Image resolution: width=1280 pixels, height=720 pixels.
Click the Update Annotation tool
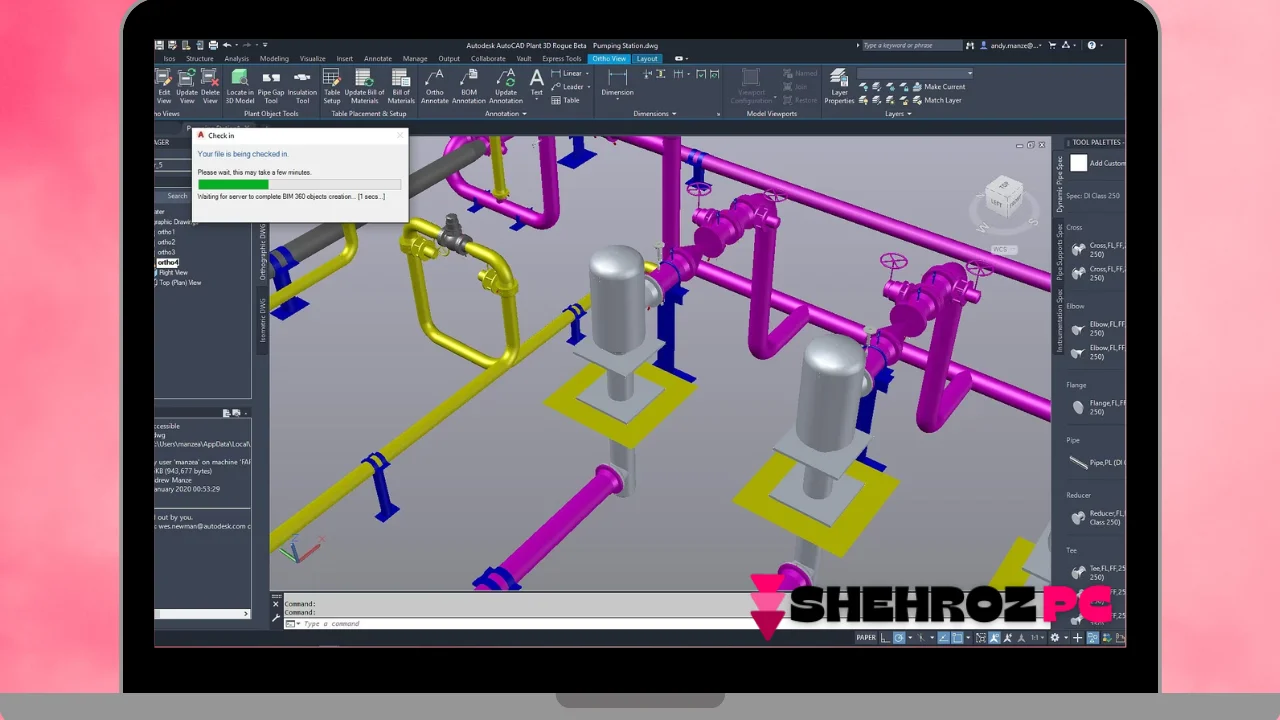coord(506,85)
